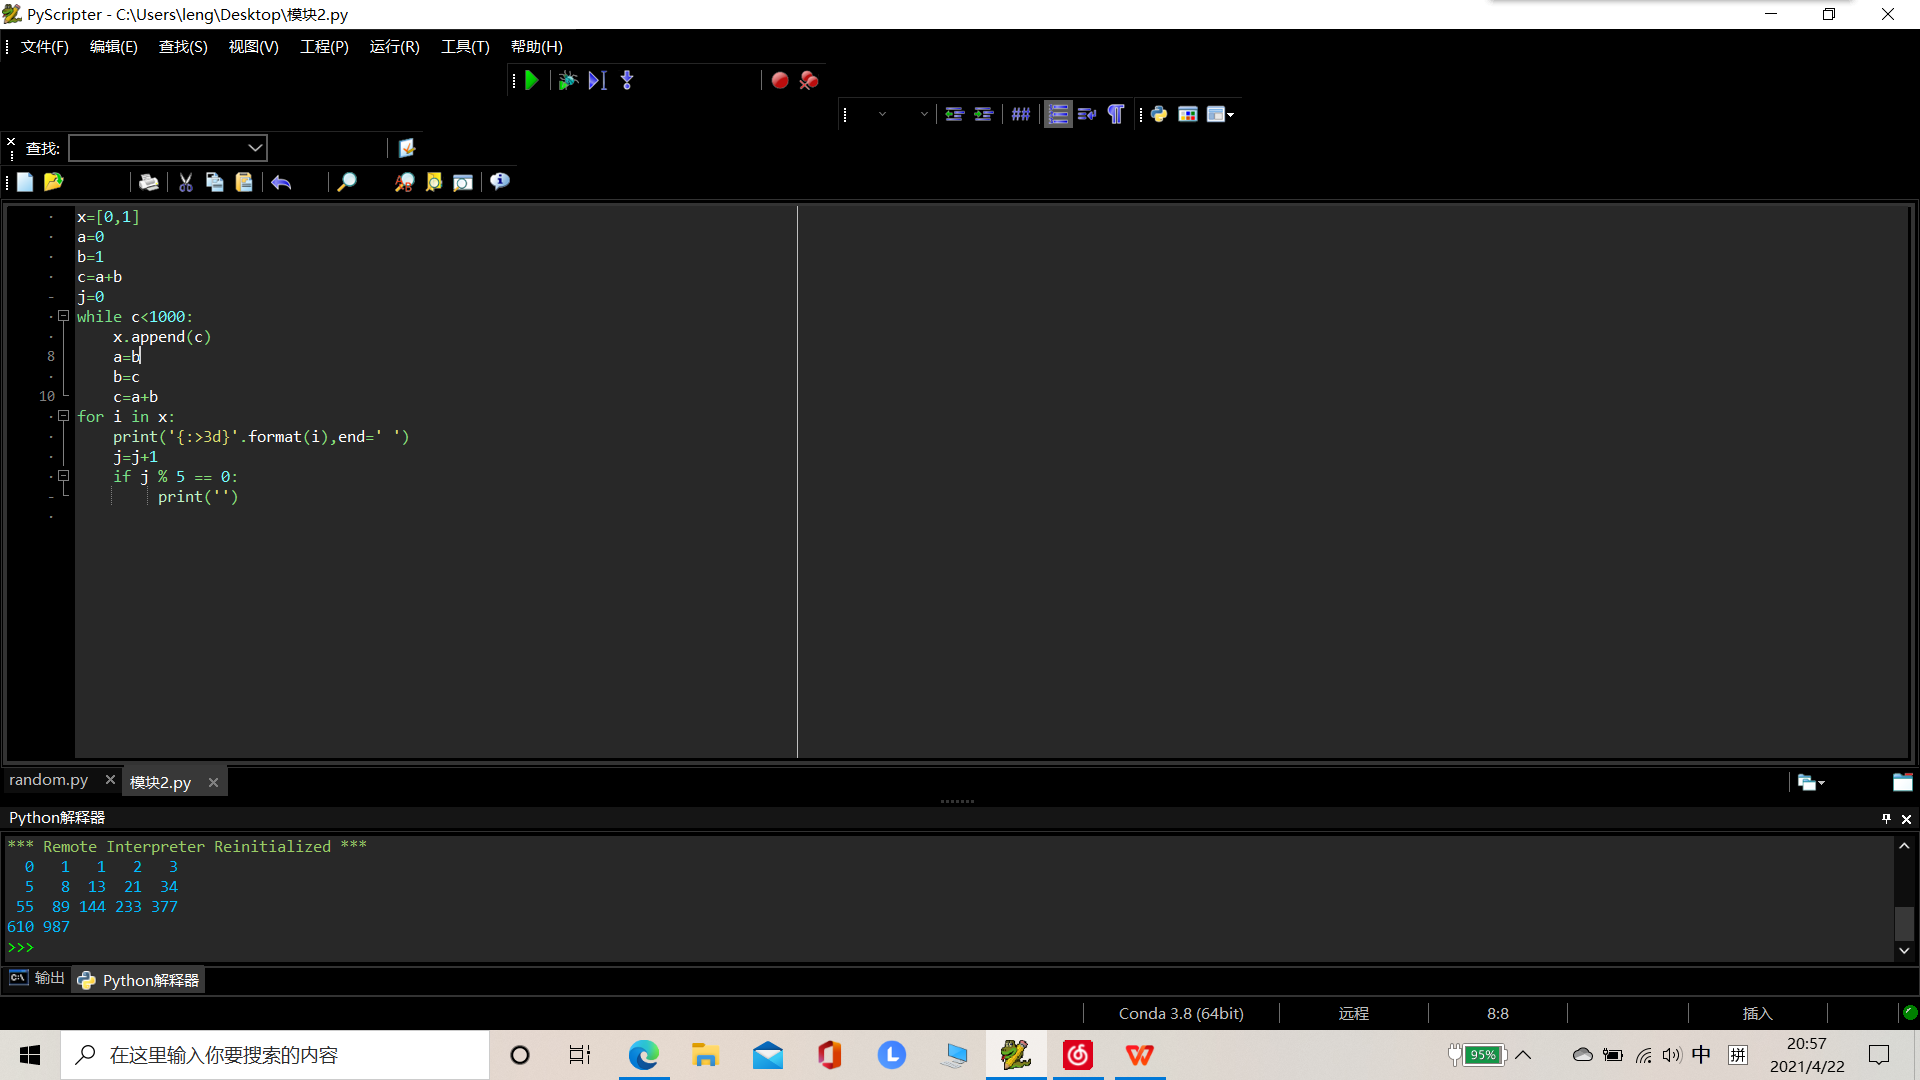Collapse the for loop code fold
1920x1080 pixels.
[x=63, y=416]
